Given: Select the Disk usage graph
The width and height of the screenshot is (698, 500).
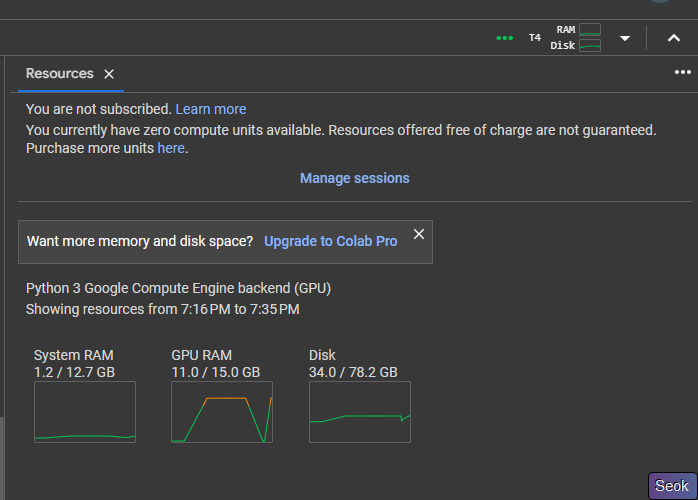Looking at the screenshot, I should click(x=359, y=411).
